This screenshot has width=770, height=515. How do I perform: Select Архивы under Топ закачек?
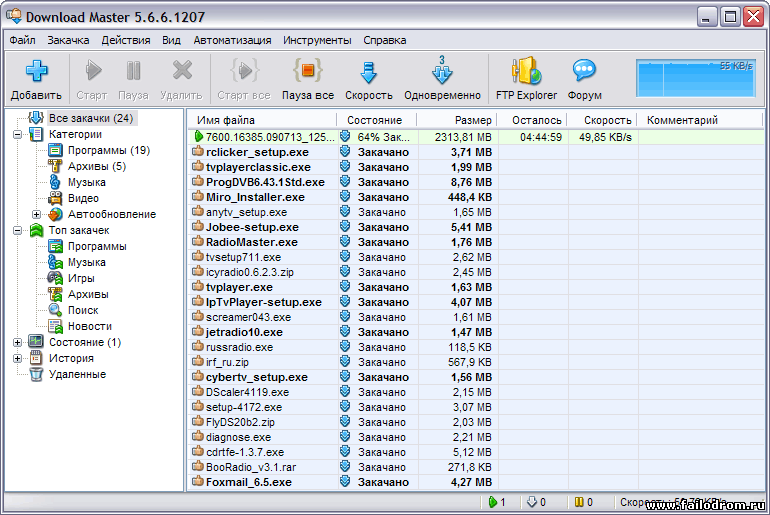click(88, 294)
